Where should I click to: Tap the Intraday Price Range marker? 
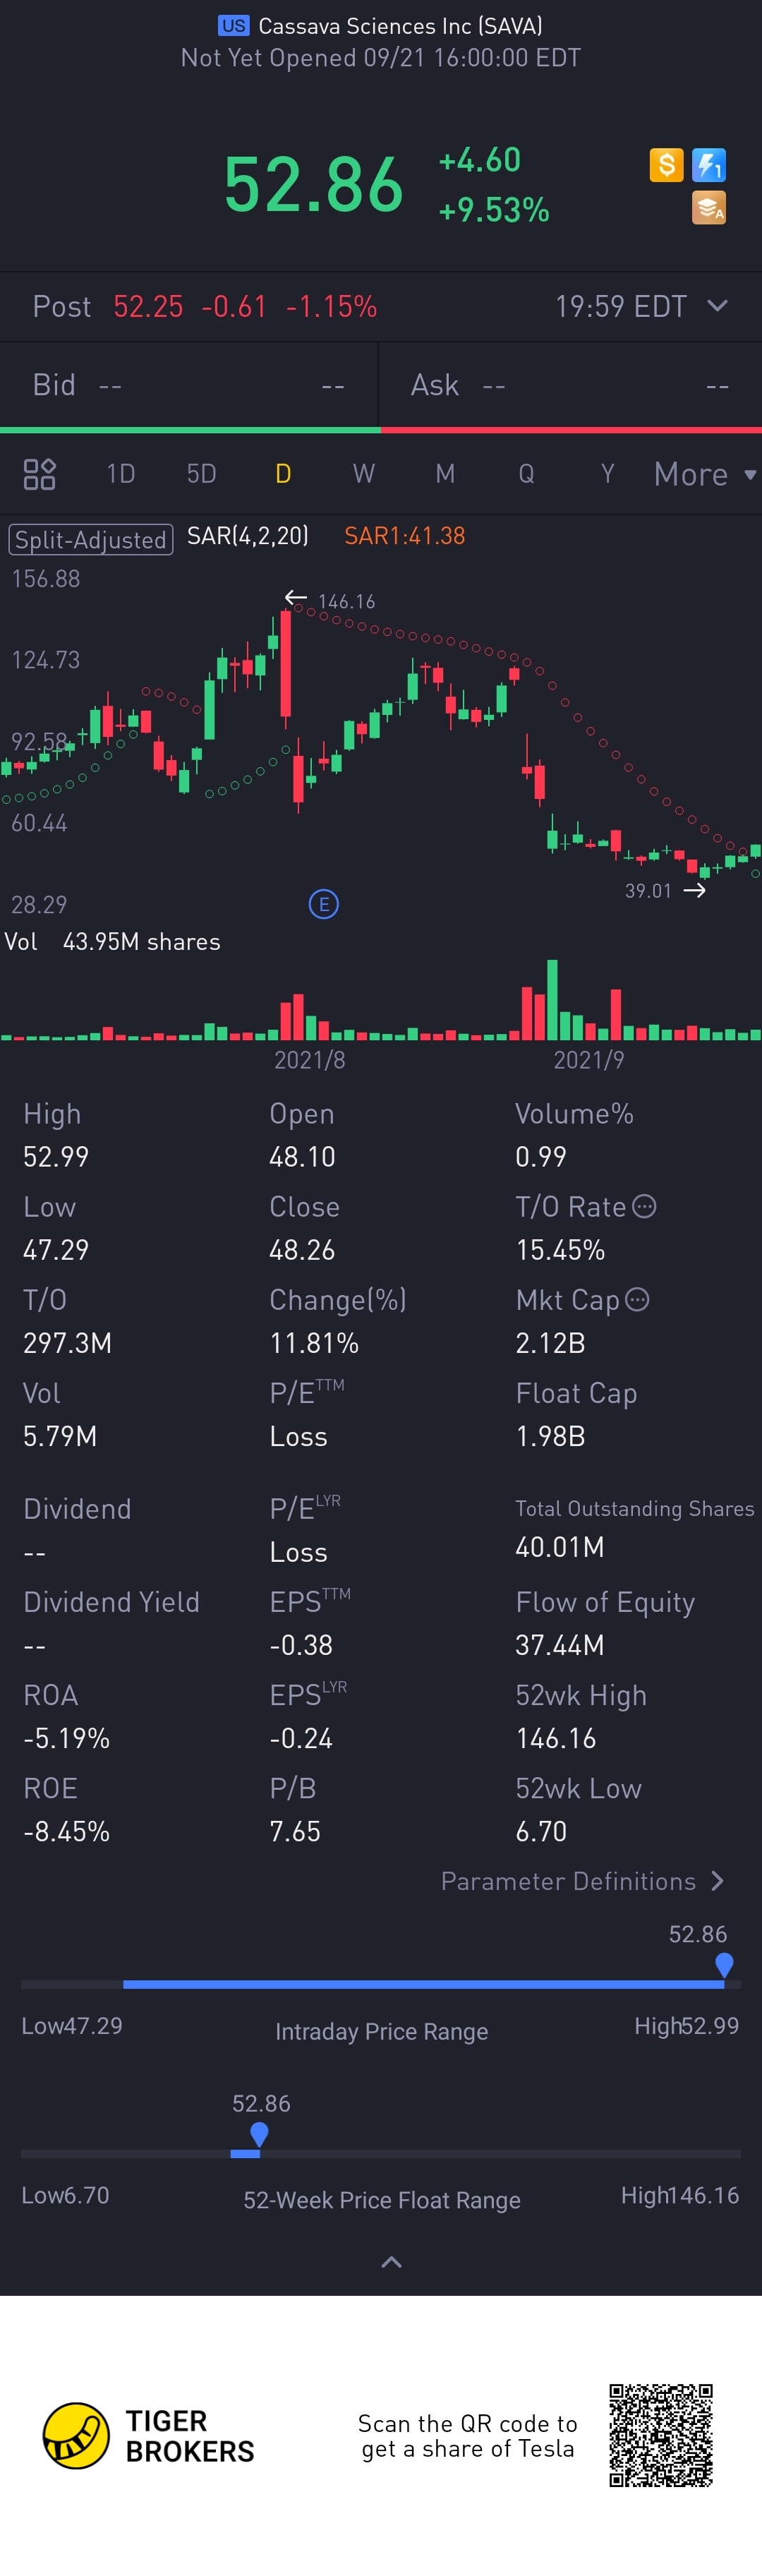(725, 1965)
